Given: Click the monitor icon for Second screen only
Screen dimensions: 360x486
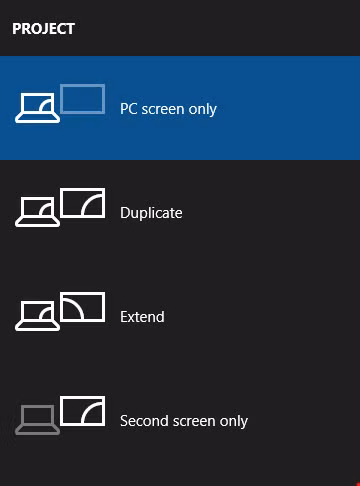Looking at the screenshot, I should [83, 411].
